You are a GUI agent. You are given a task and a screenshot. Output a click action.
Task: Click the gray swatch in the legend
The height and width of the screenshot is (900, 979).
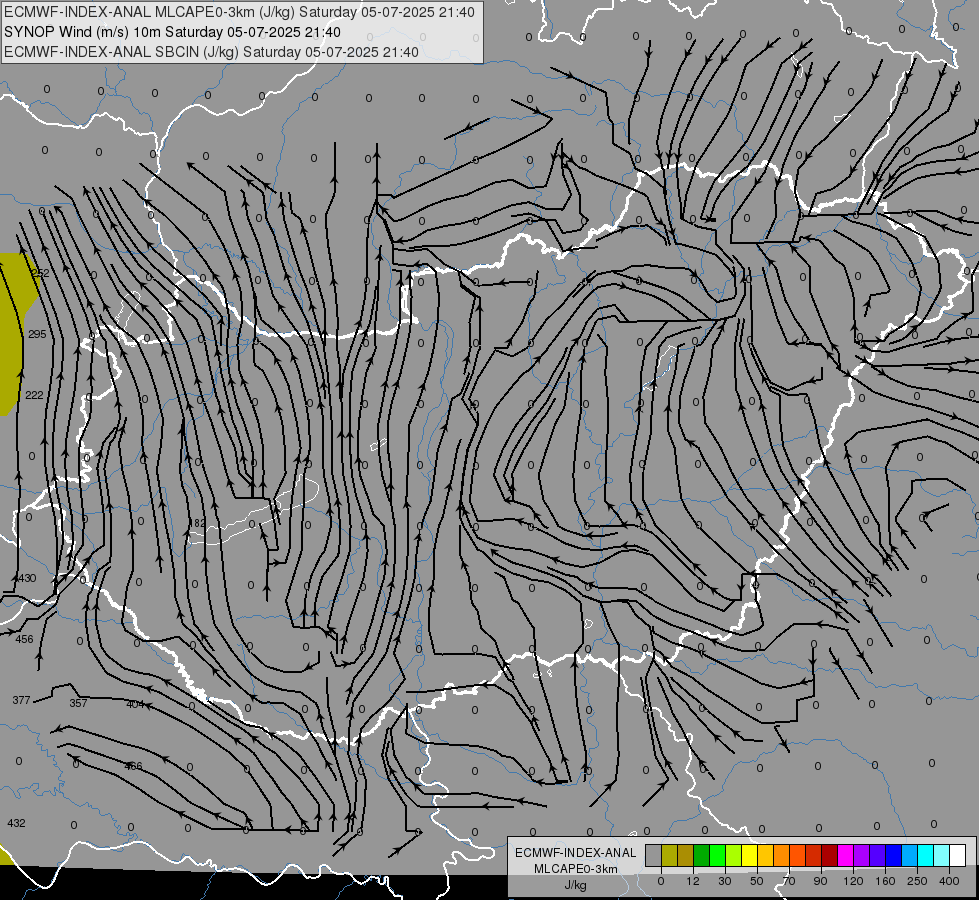click(654, 855)
